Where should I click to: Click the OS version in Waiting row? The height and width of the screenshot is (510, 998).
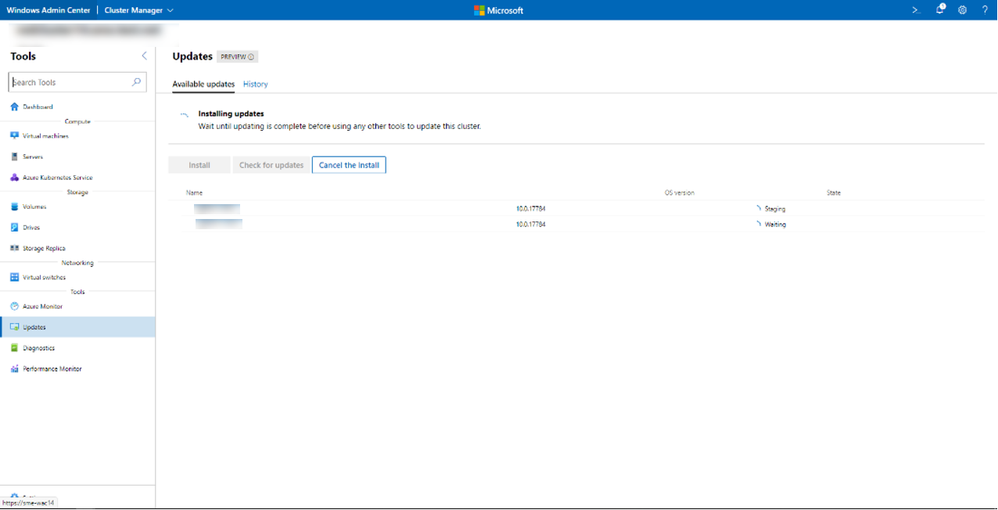click(531, 224)
